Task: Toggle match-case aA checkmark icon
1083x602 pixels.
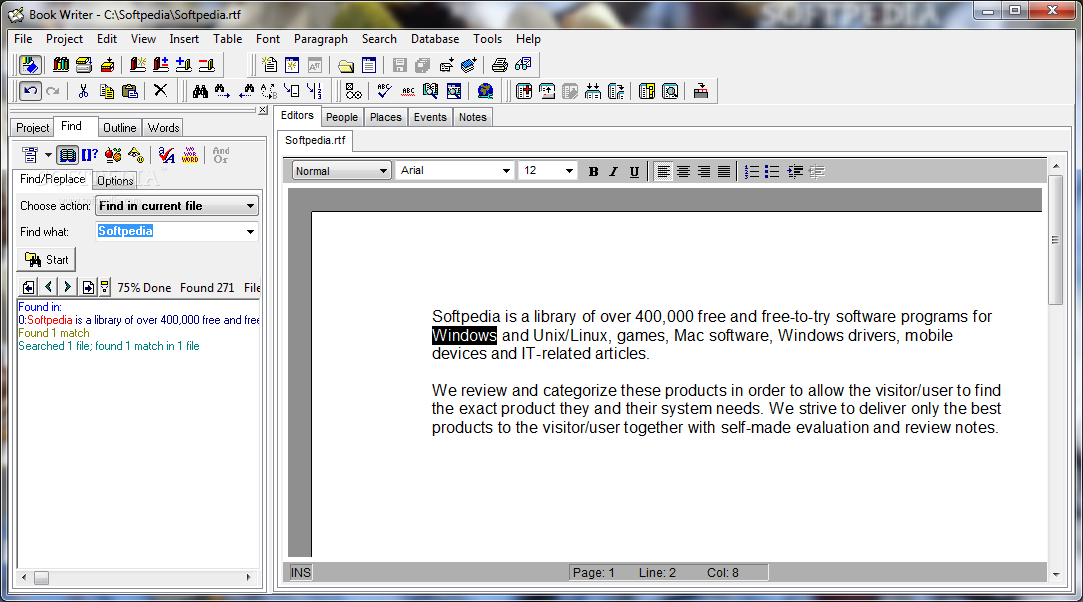Action: pyautogui.click(x=166, y=155)
